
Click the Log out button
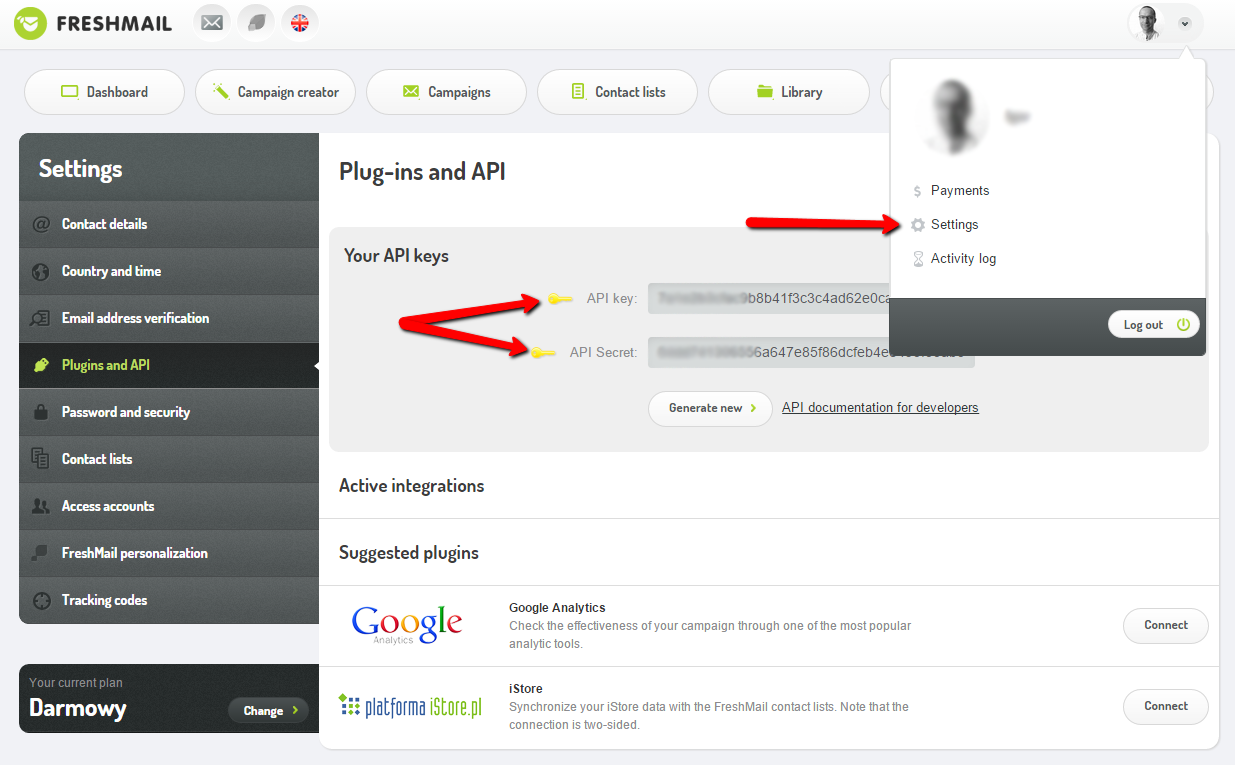[x=1153, y=325]
